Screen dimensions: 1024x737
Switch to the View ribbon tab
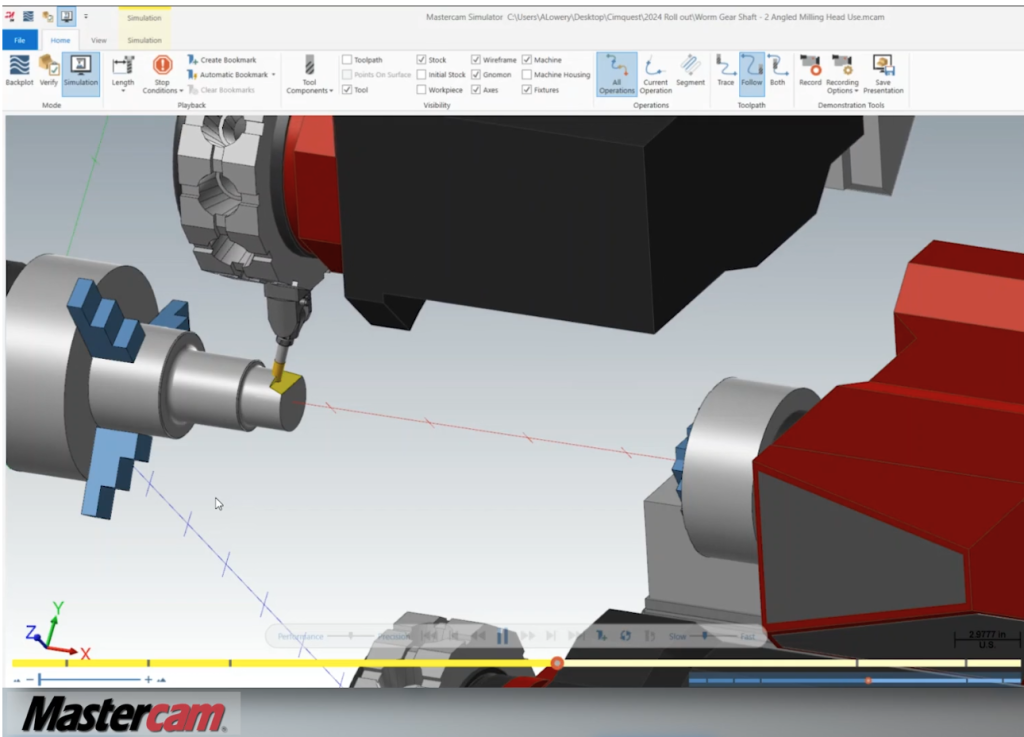(99, 40)
